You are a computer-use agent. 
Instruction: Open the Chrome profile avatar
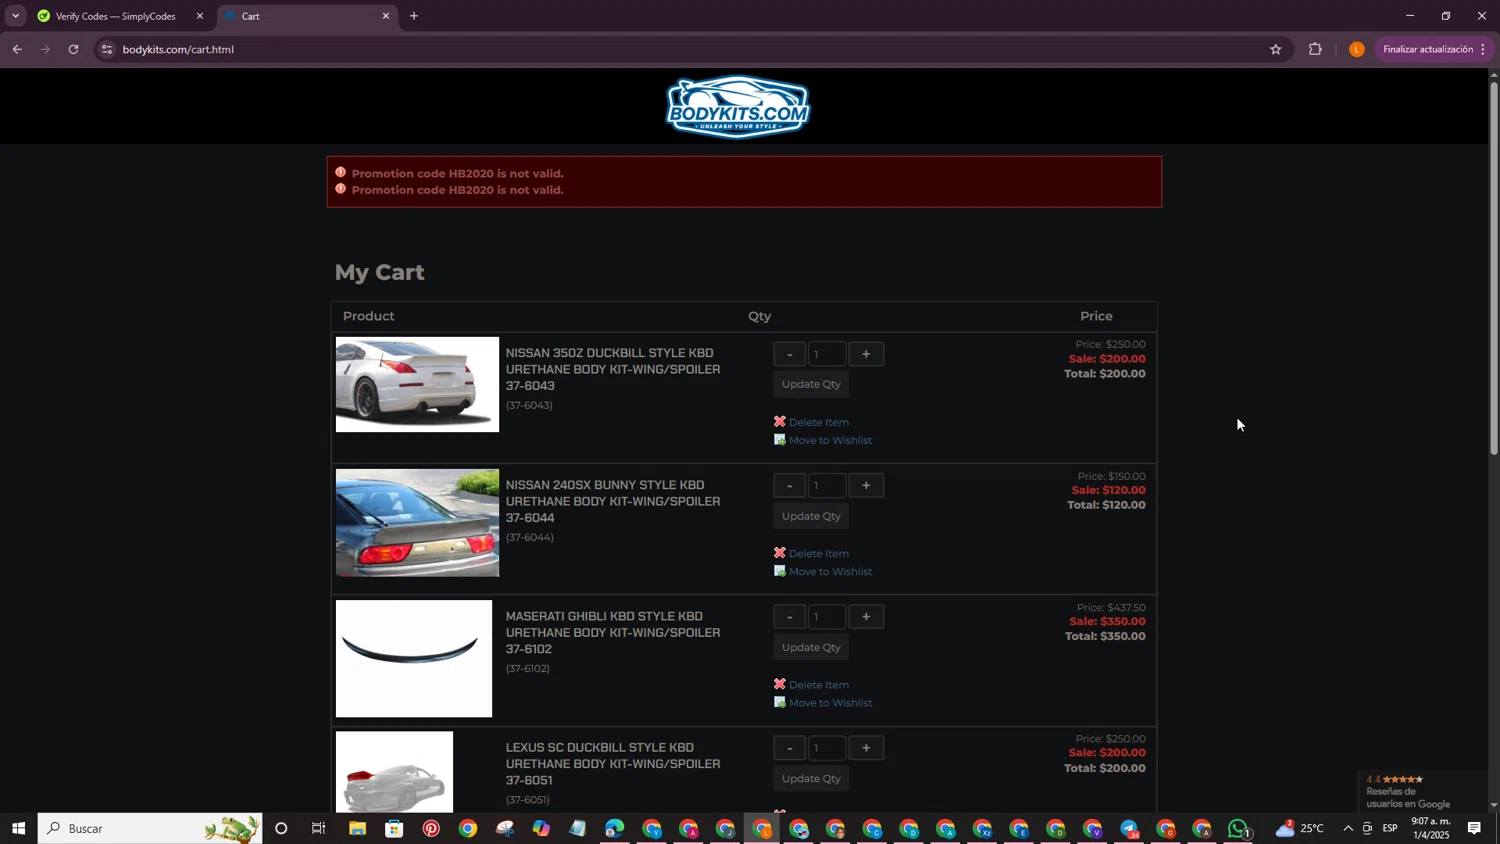click(x=1356, y=49)
